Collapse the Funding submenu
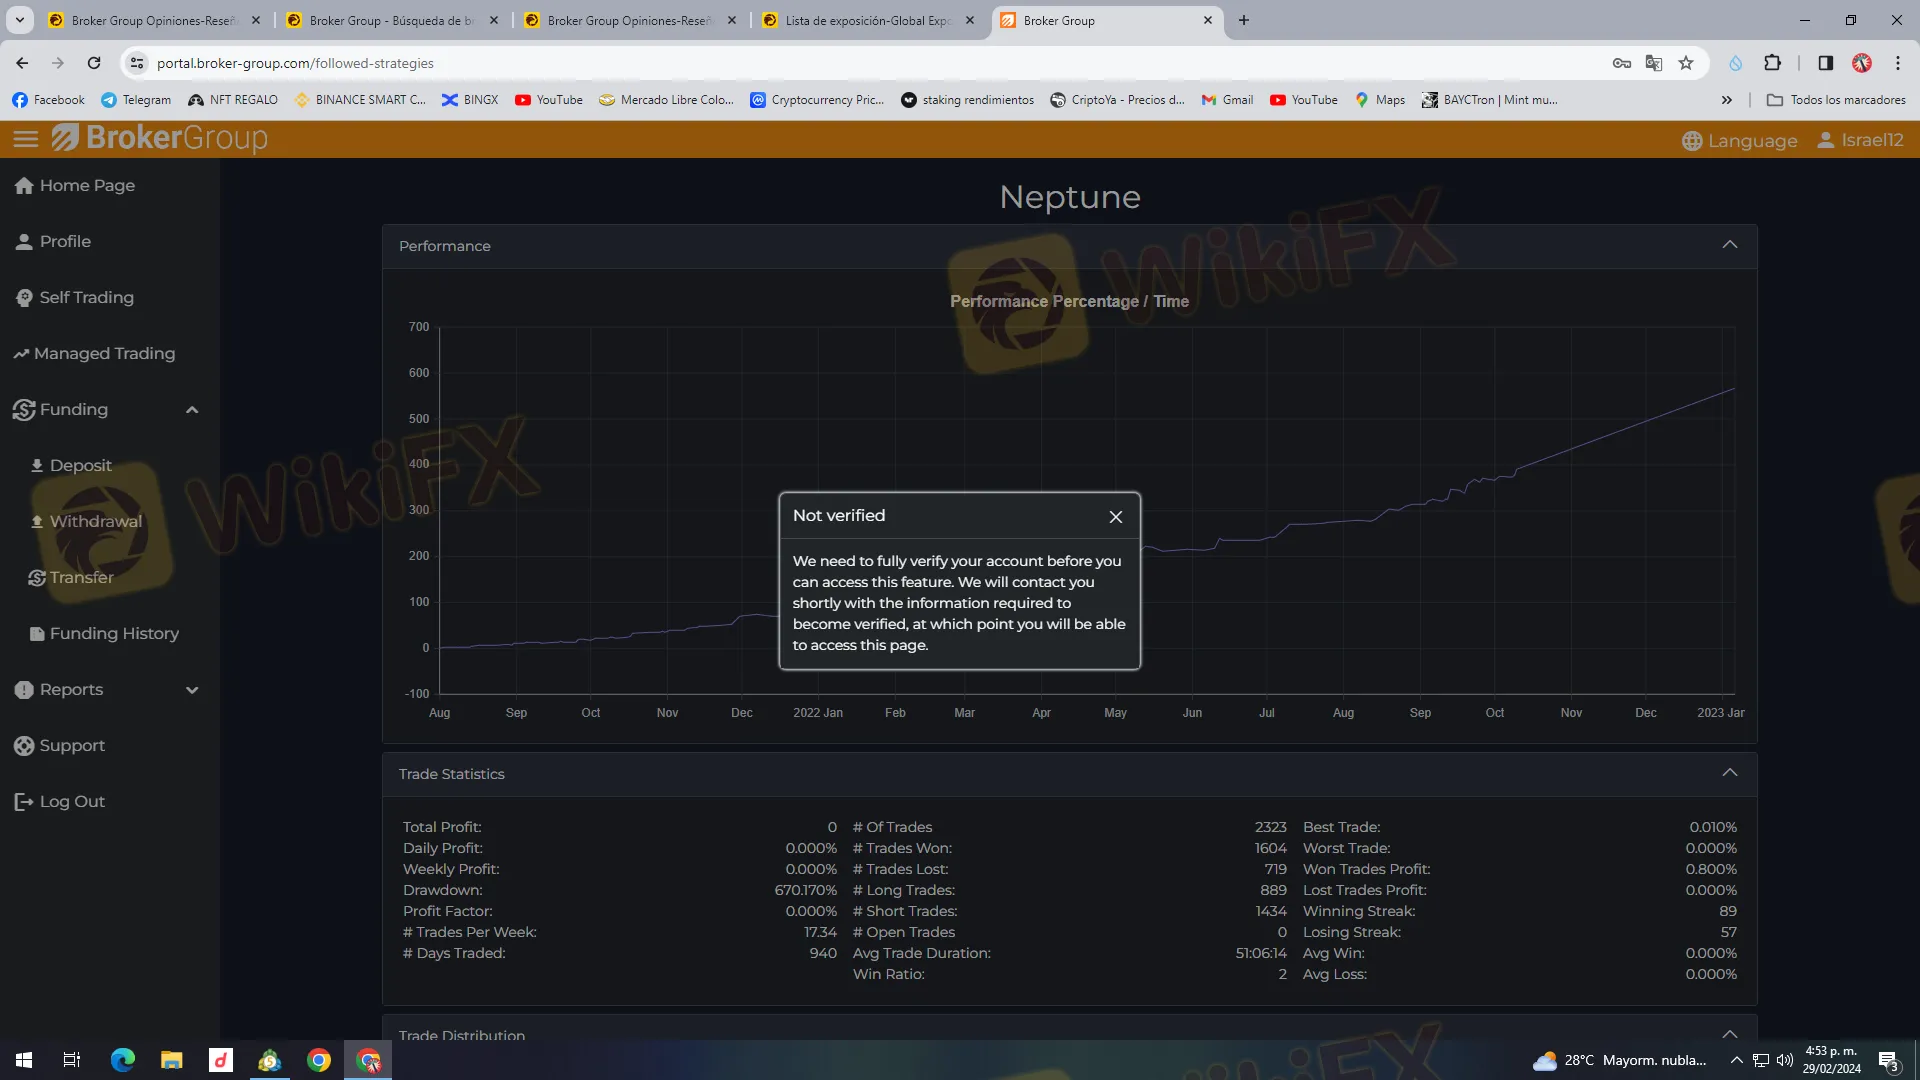This screenshot has width=1920, height=1080. pos(192,410)
